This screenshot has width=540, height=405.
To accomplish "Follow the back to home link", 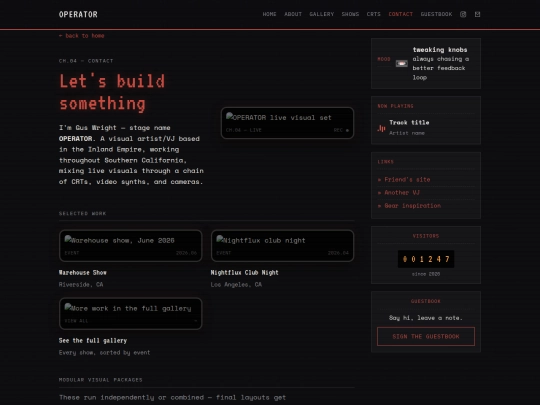I will point(82,35).
